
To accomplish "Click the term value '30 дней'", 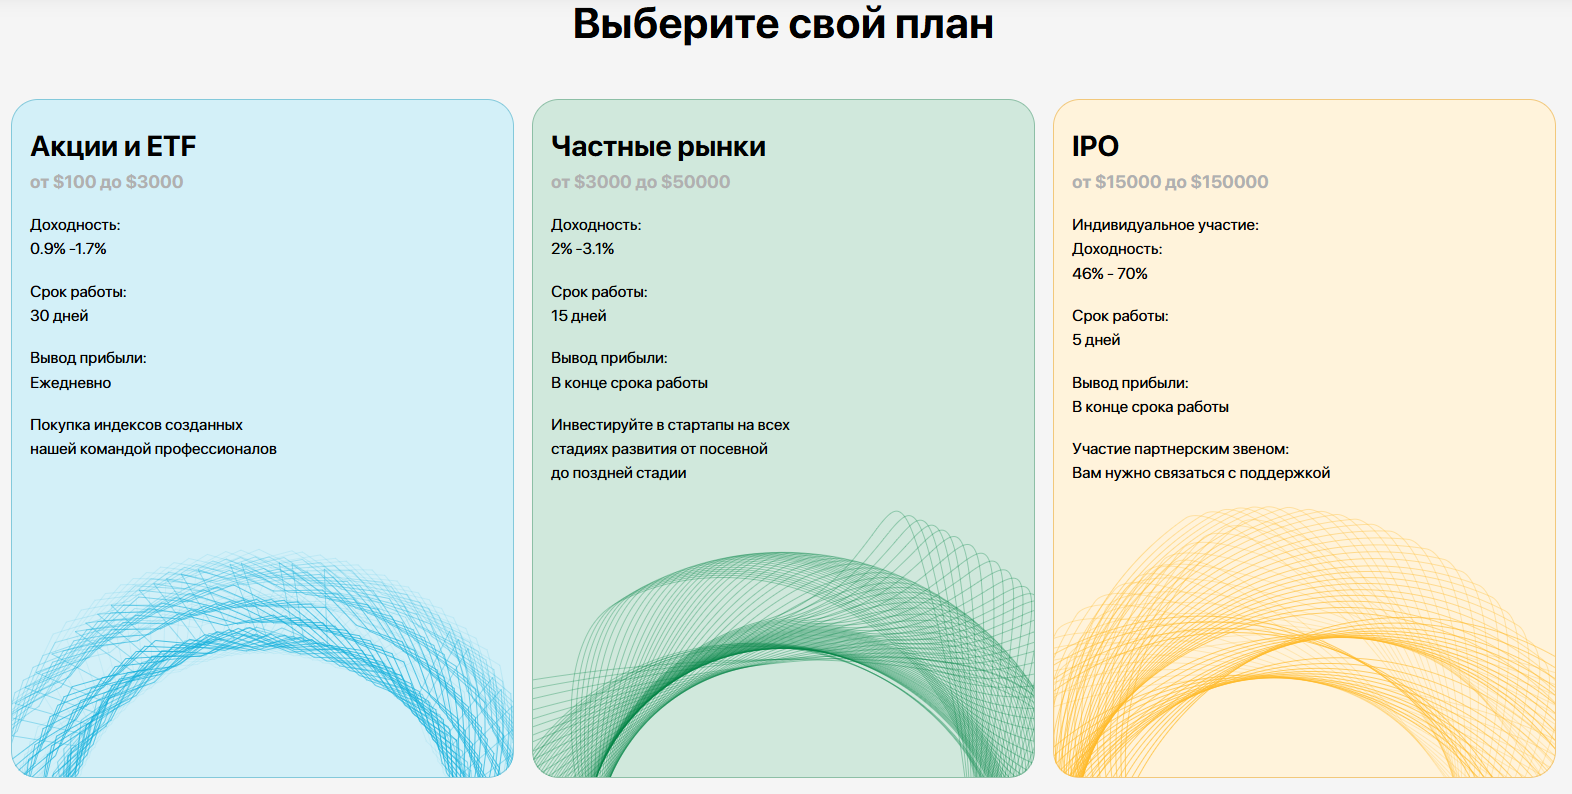I will tap(59, 316).
